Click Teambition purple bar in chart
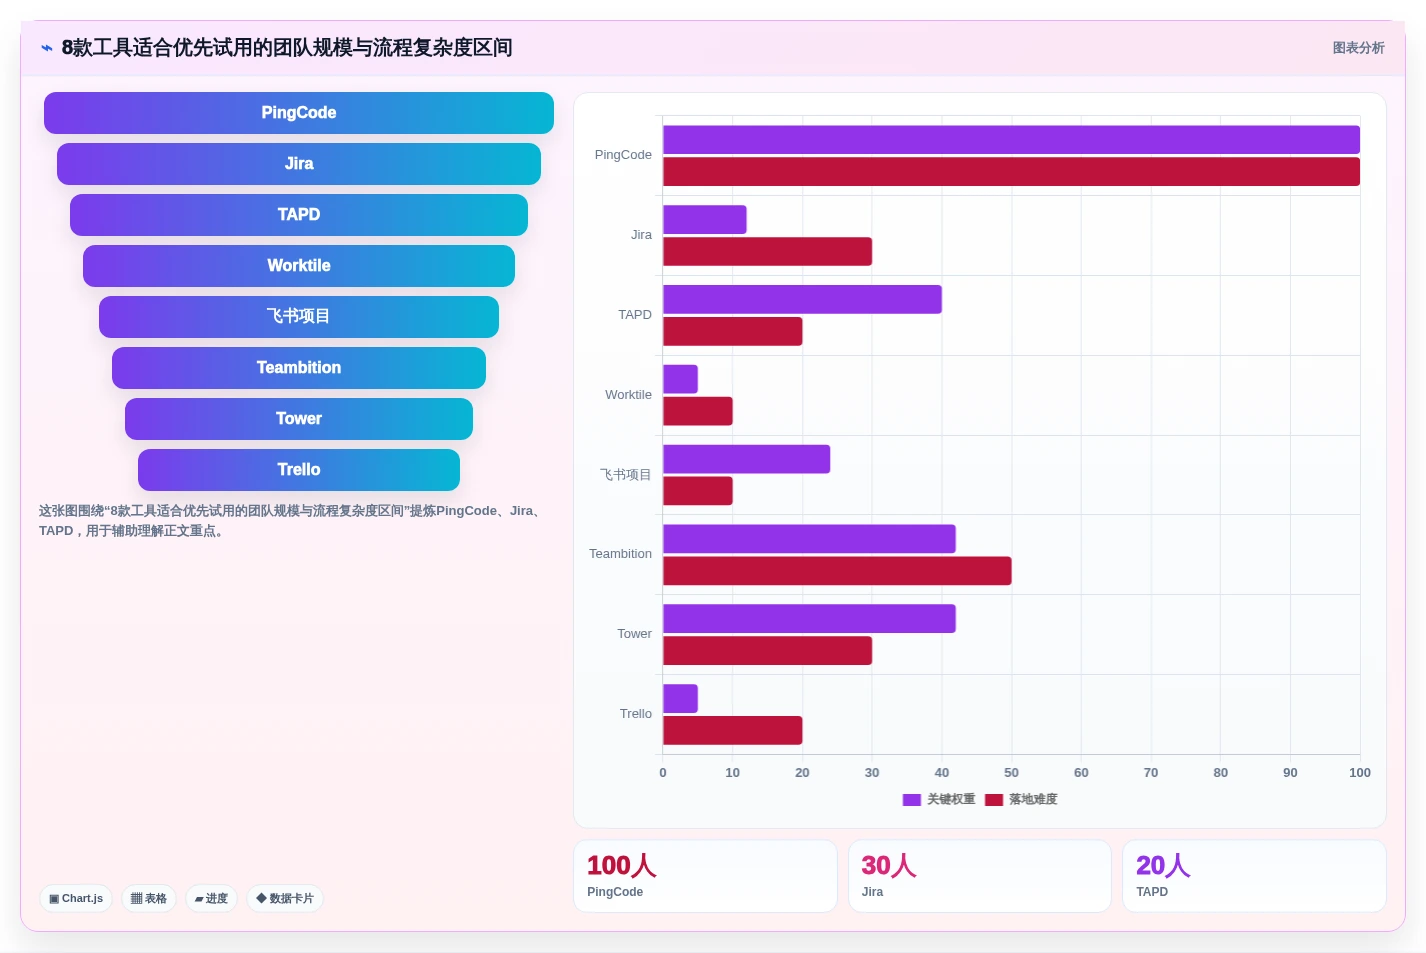1426x953 pixels. pyautogui.click(x=809, y=539)
